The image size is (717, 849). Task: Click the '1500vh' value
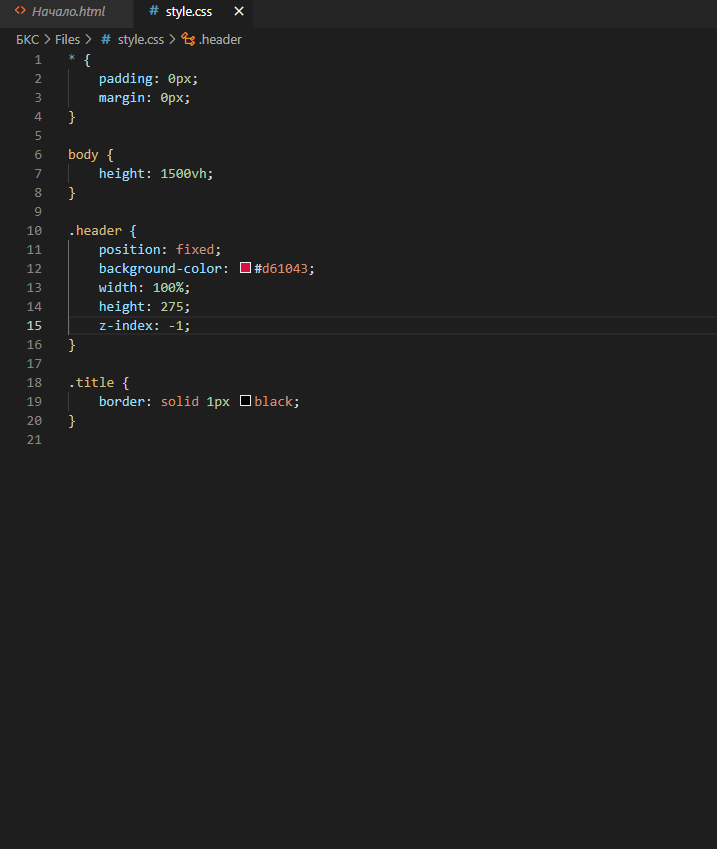coord(184,174)
